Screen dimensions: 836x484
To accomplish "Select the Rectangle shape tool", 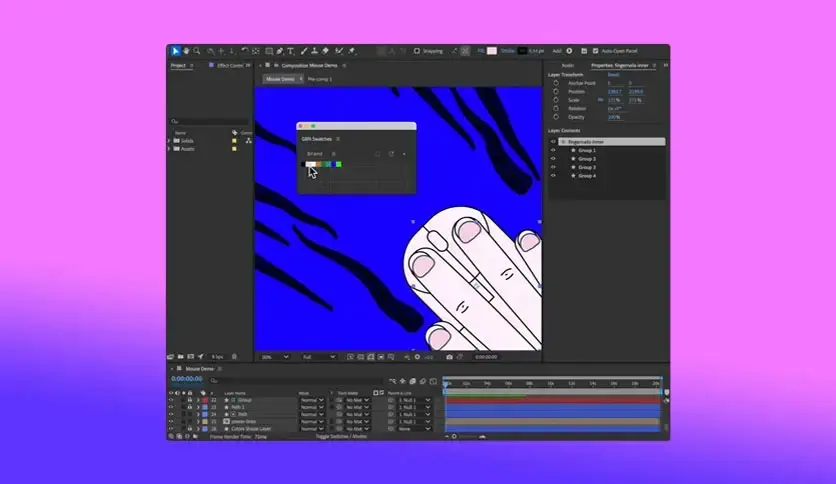I will [269, 51].
